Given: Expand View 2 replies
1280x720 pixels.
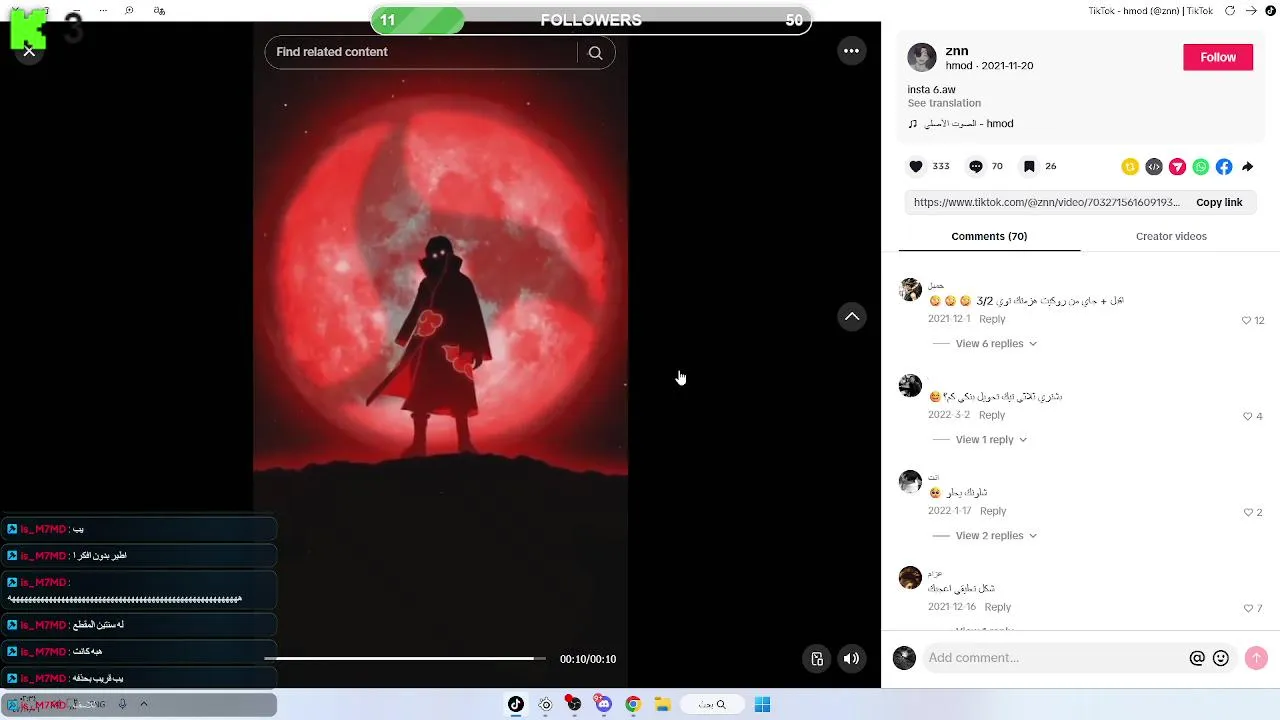Looking at the screenshot, I should pos(996,536).
